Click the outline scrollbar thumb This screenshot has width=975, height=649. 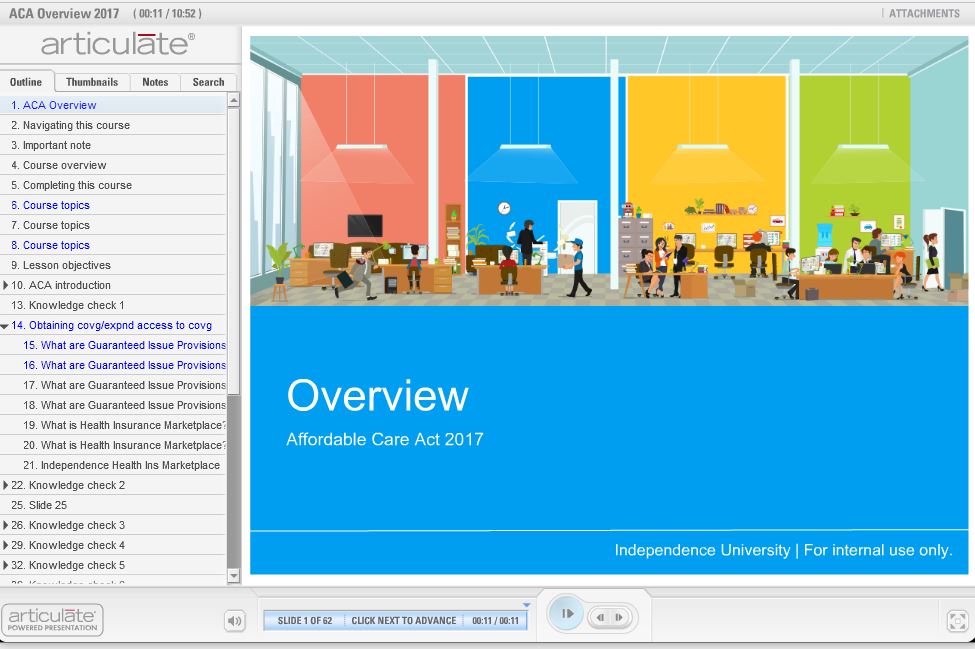(234, 251)
